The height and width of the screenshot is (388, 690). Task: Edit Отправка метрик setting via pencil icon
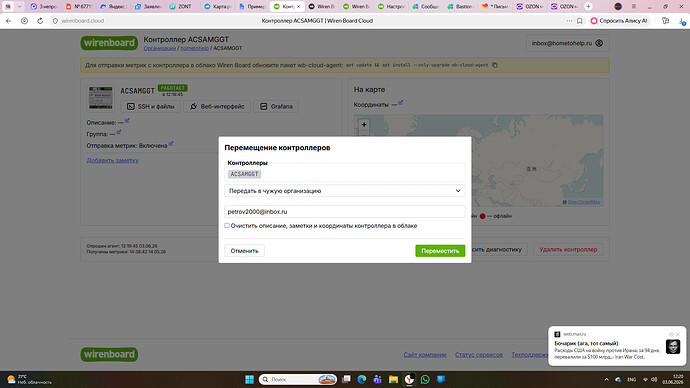(x=171, y=143)
